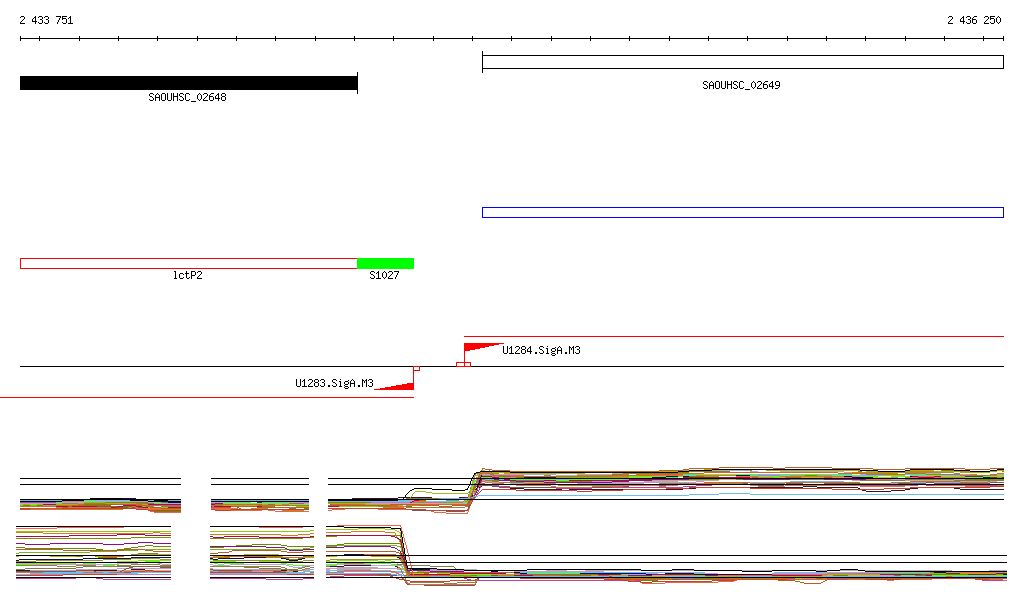This screenshot has height=611, width=1024.
Task: Click the white SAOUHSC_02649 gene bar
Action: coord(742,62)
